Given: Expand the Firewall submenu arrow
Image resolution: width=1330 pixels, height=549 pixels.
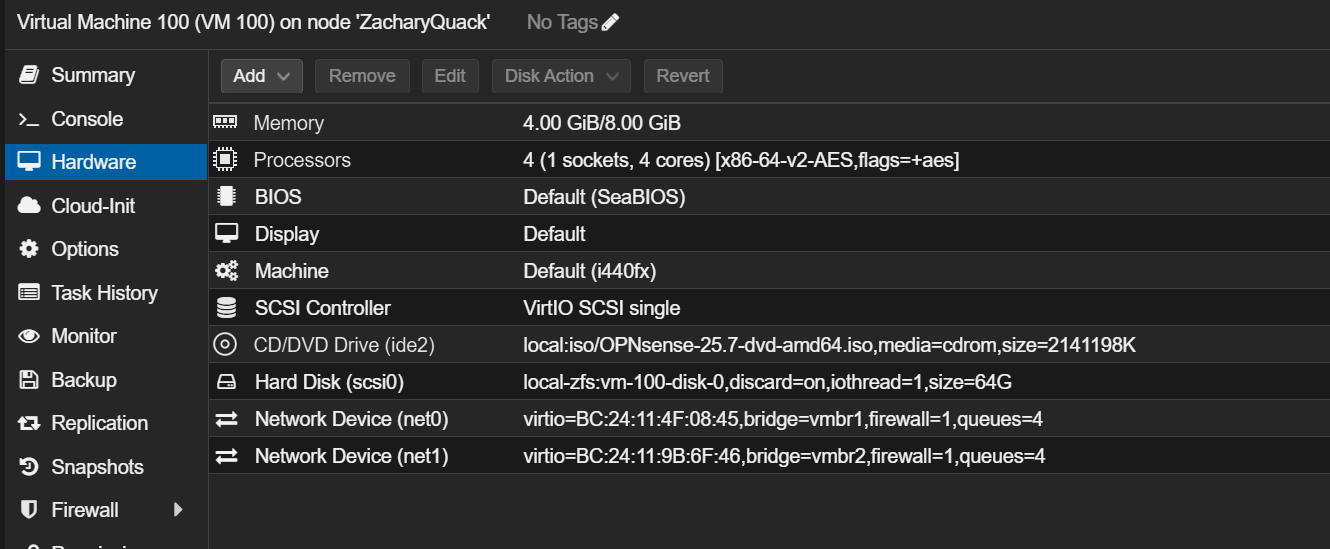Looking at the screenshot, I should (x=178, y=510).
